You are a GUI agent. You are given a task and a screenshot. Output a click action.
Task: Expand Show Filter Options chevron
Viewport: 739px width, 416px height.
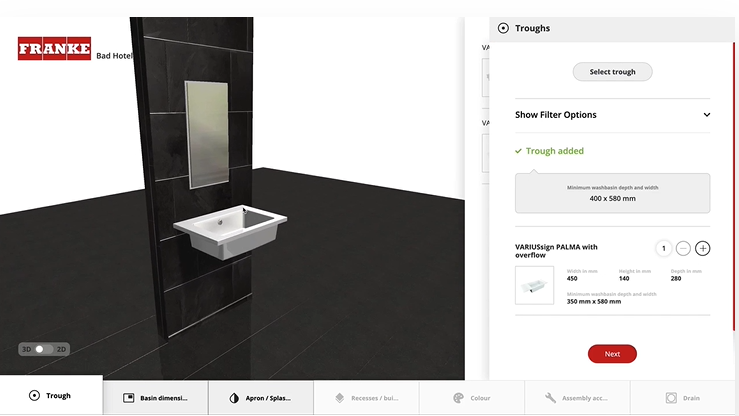click(x=706, y=115)
